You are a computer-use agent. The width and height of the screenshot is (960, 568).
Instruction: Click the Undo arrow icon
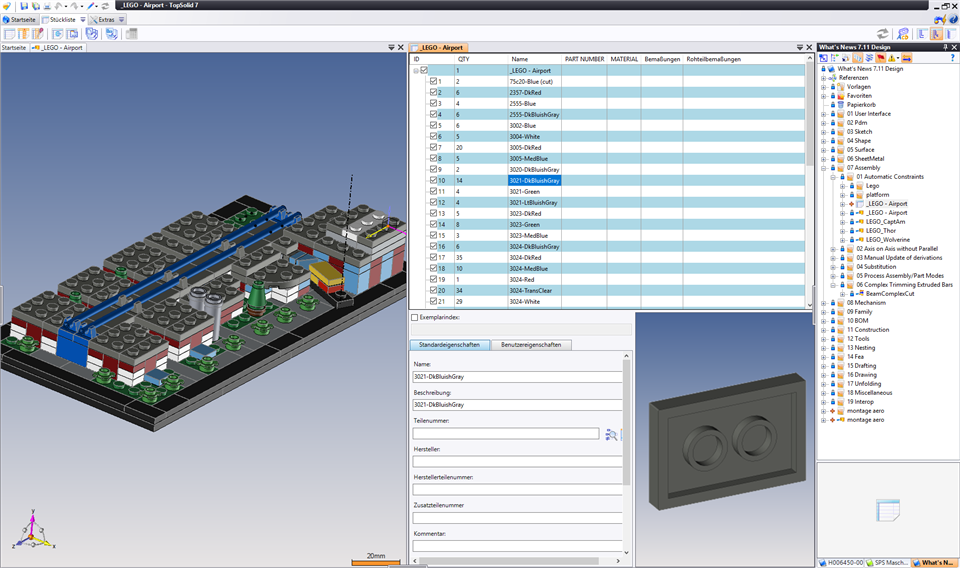pyautogui.click(x=59, y=6)
